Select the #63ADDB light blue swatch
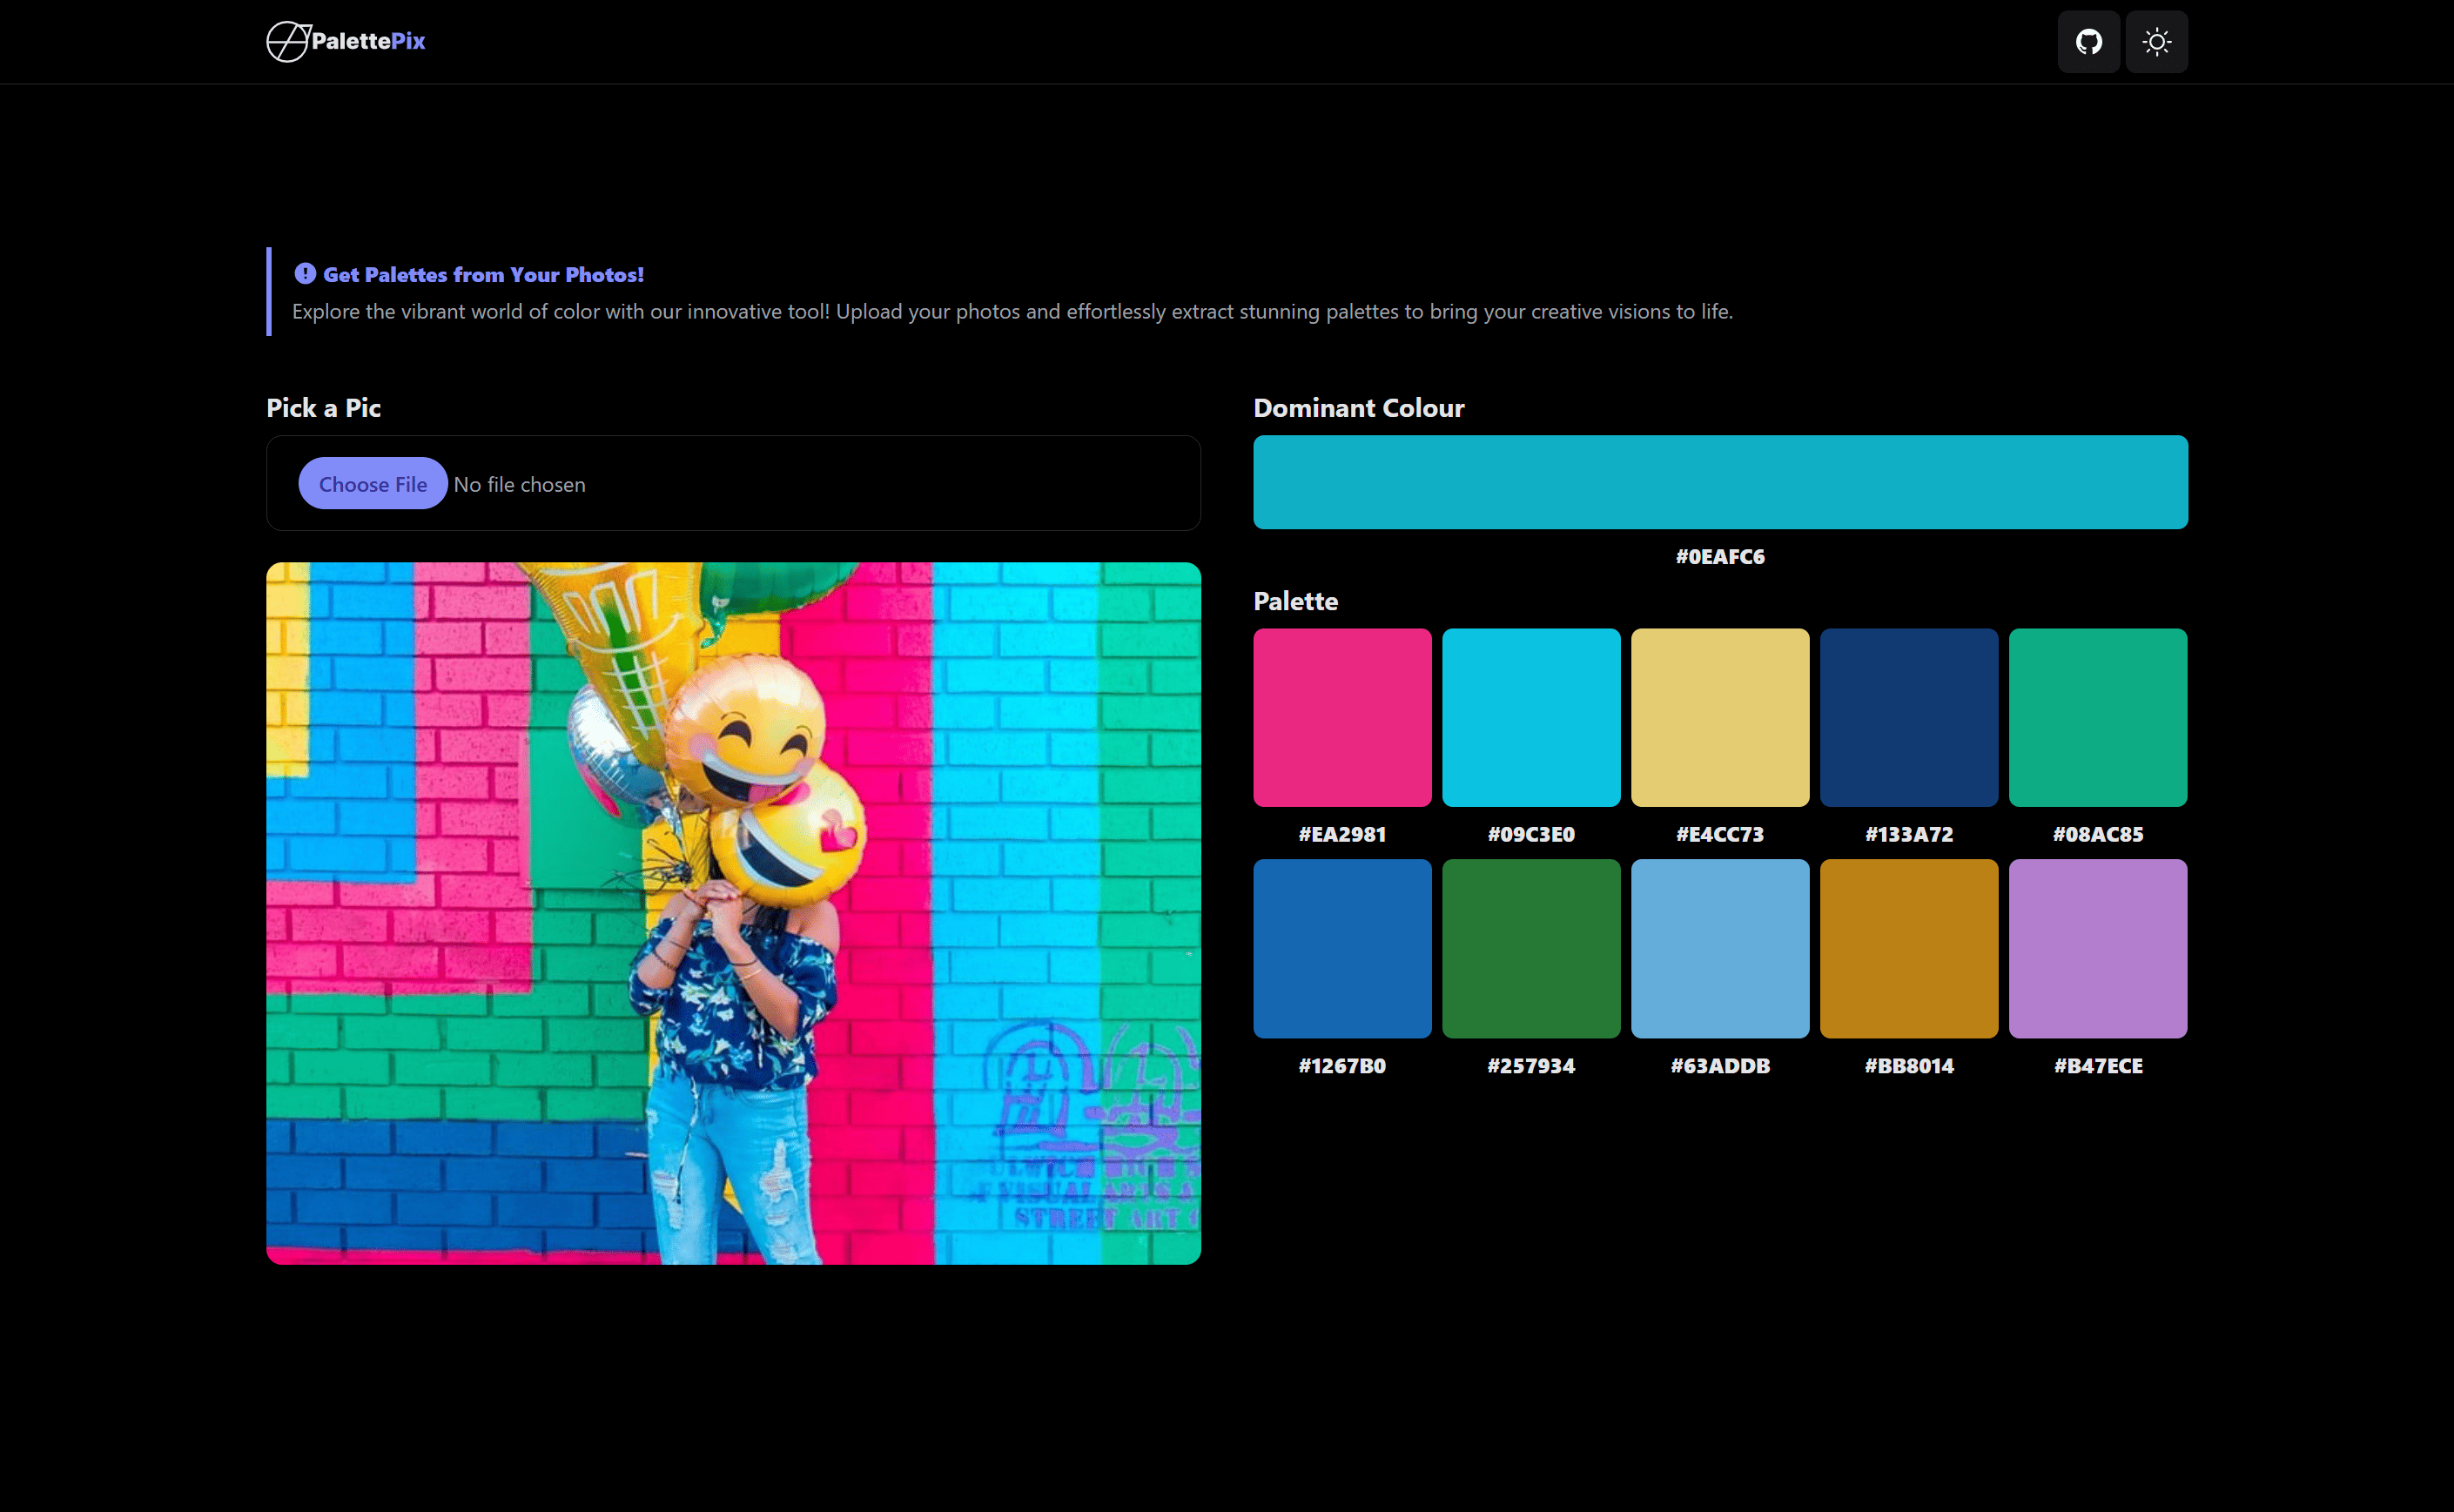Screen dimensions: 2454x1512 [x=1719, y=948]
